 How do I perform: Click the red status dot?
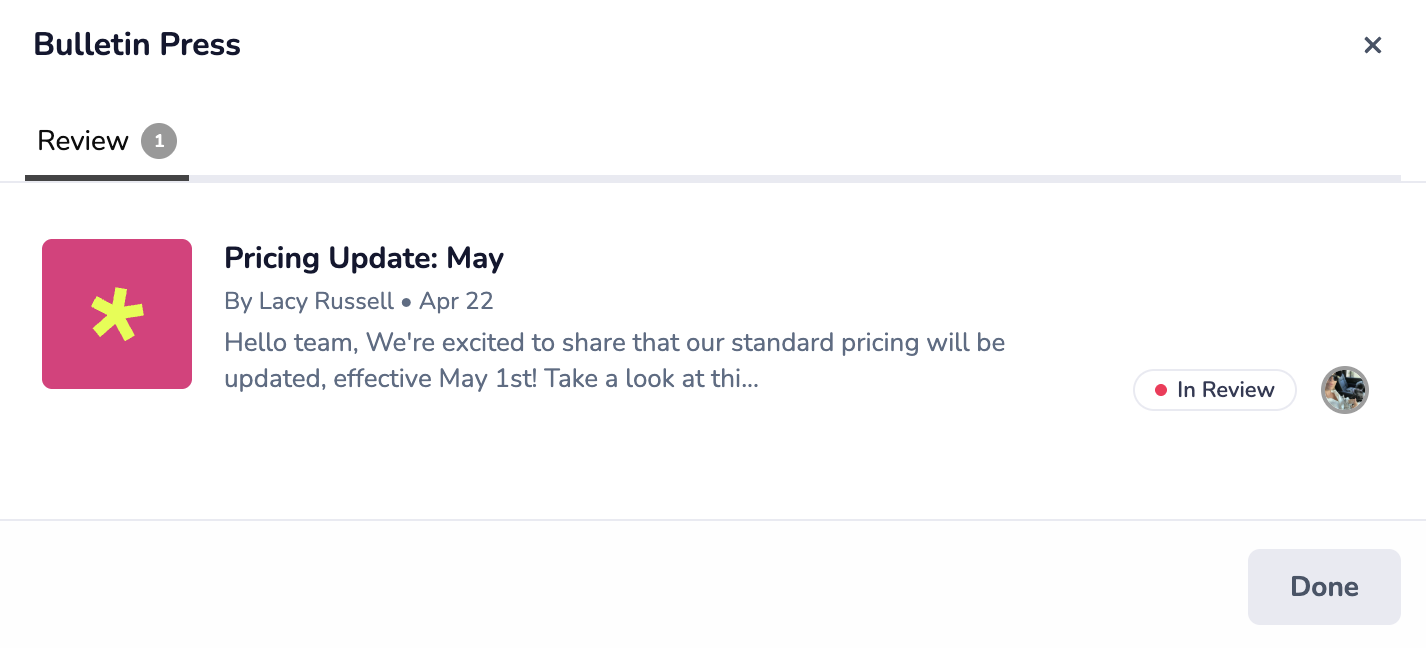point(1161,390)
